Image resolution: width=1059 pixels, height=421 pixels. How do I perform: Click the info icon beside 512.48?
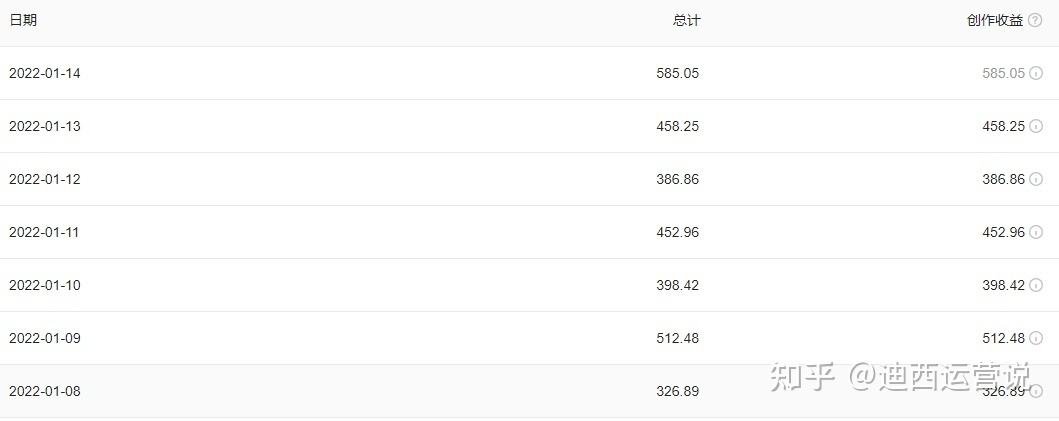point(1035,338)
